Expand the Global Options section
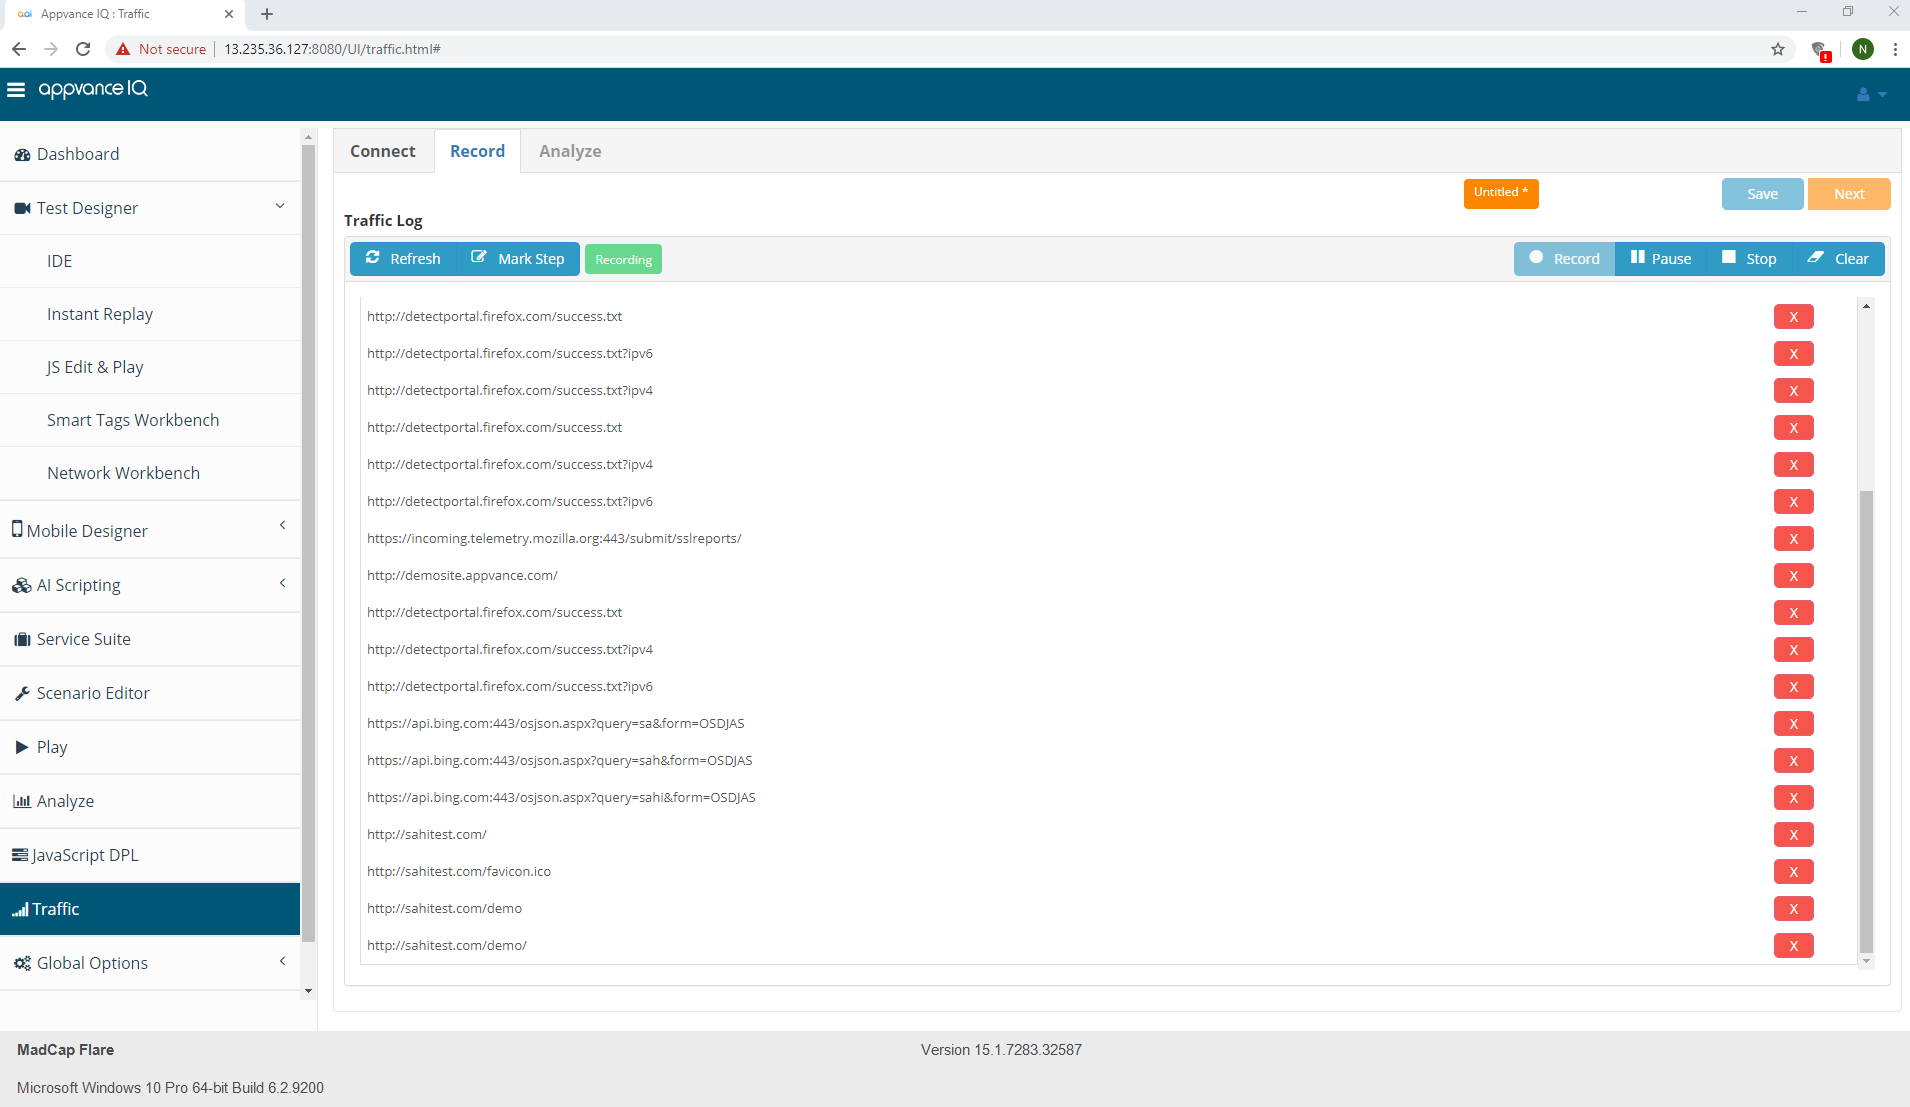1910x1107 pixels. pyautogui.click(x=150, y=963)
